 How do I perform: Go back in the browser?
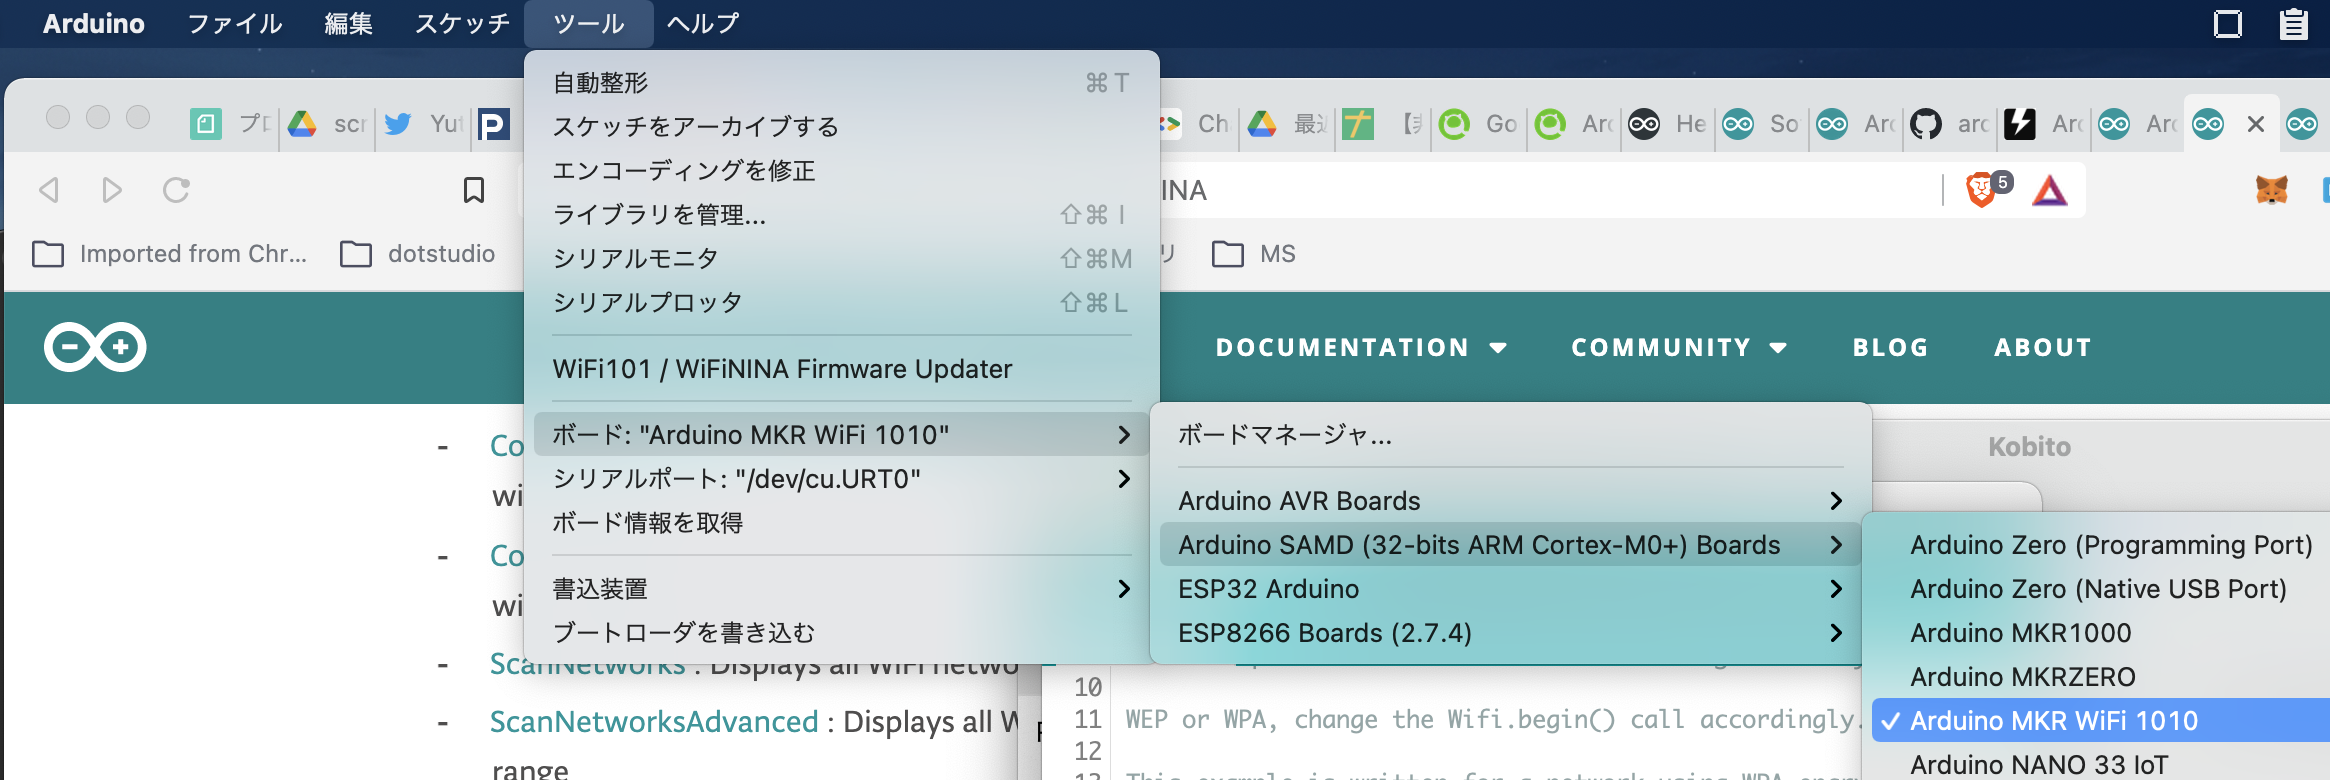pos(49,190)
